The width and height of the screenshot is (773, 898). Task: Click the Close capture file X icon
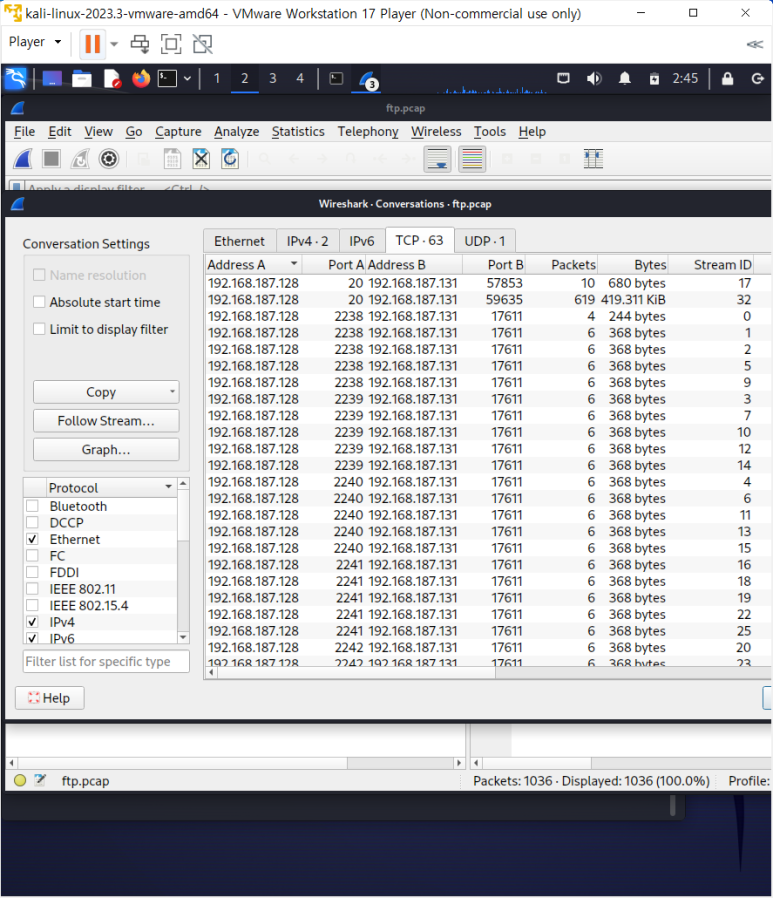(x=201, y=159)
